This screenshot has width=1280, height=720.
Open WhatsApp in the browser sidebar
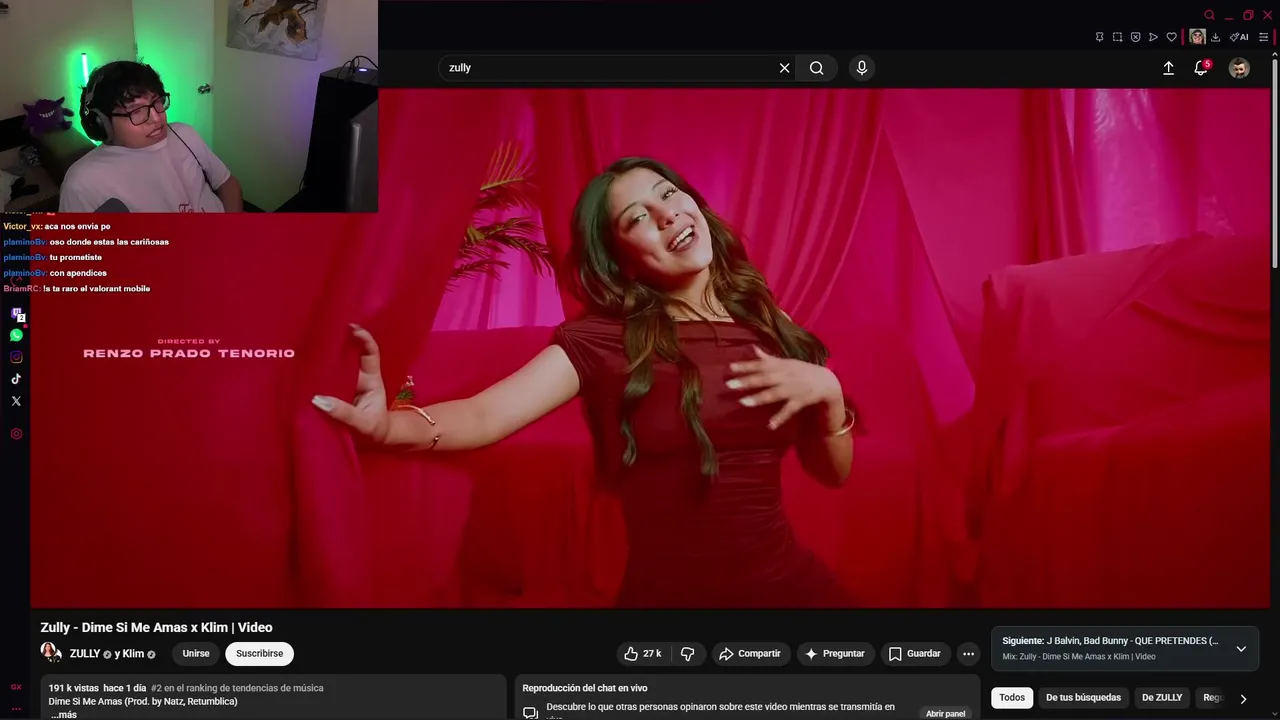pyautogui.click(x=16, y=335)
